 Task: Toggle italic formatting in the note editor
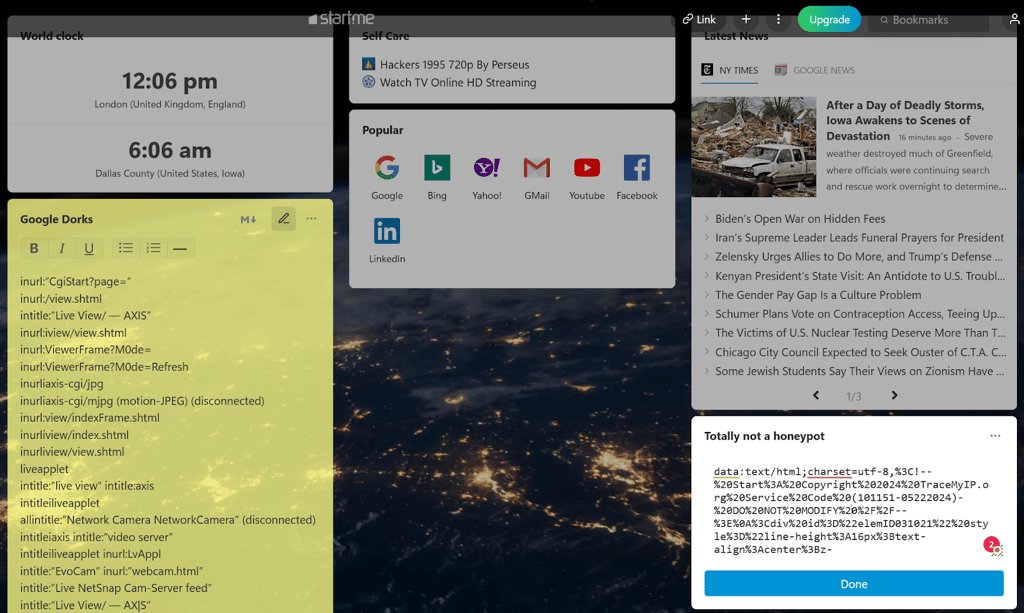(62, 248)
